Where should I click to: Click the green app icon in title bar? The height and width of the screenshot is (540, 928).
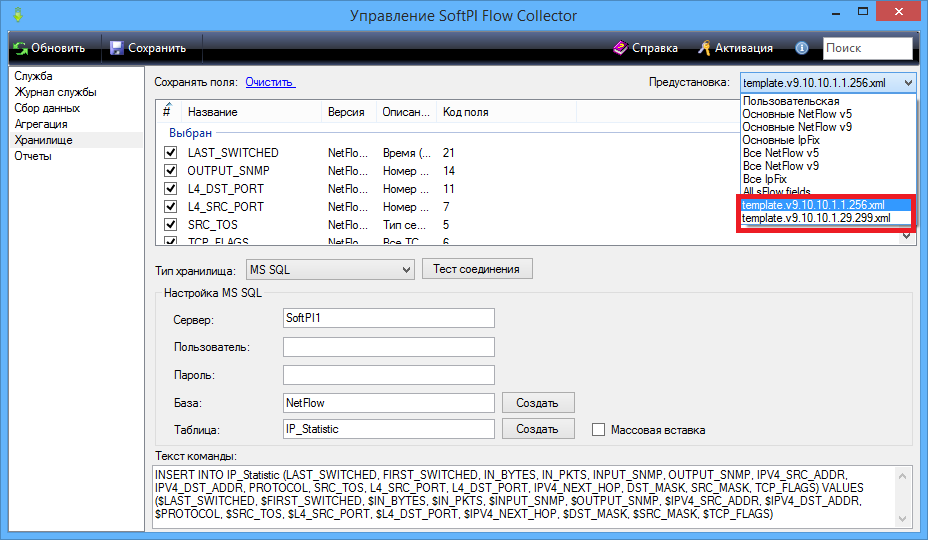(18, 14)
